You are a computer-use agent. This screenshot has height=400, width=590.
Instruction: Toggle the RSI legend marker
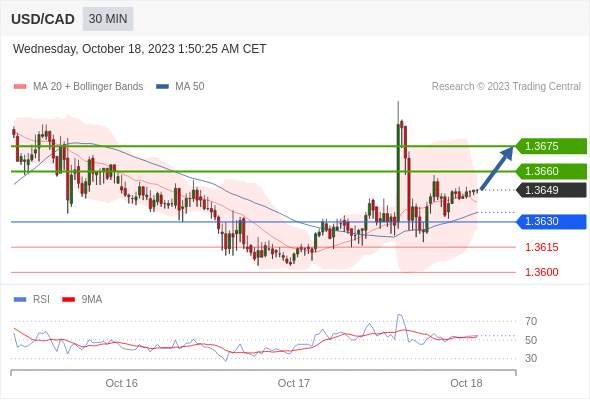point(20,300)
